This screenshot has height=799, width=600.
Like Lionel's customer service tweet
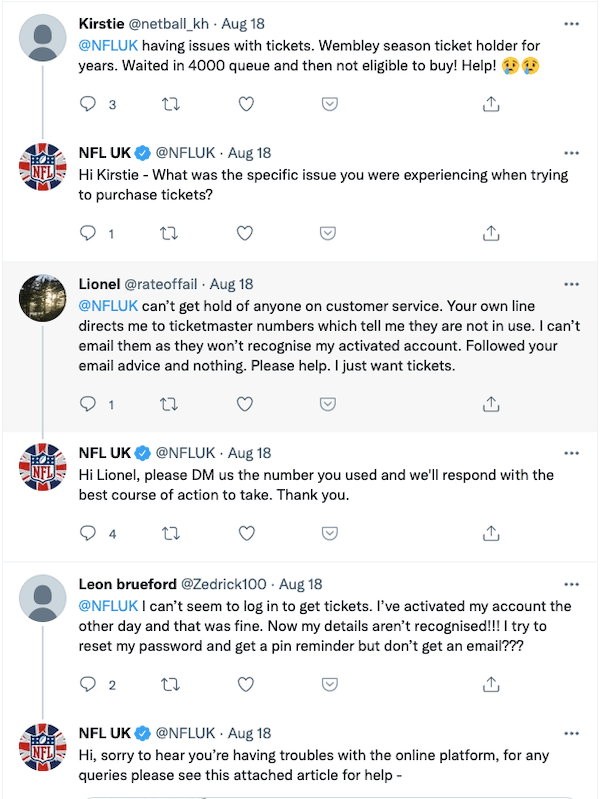245,404
